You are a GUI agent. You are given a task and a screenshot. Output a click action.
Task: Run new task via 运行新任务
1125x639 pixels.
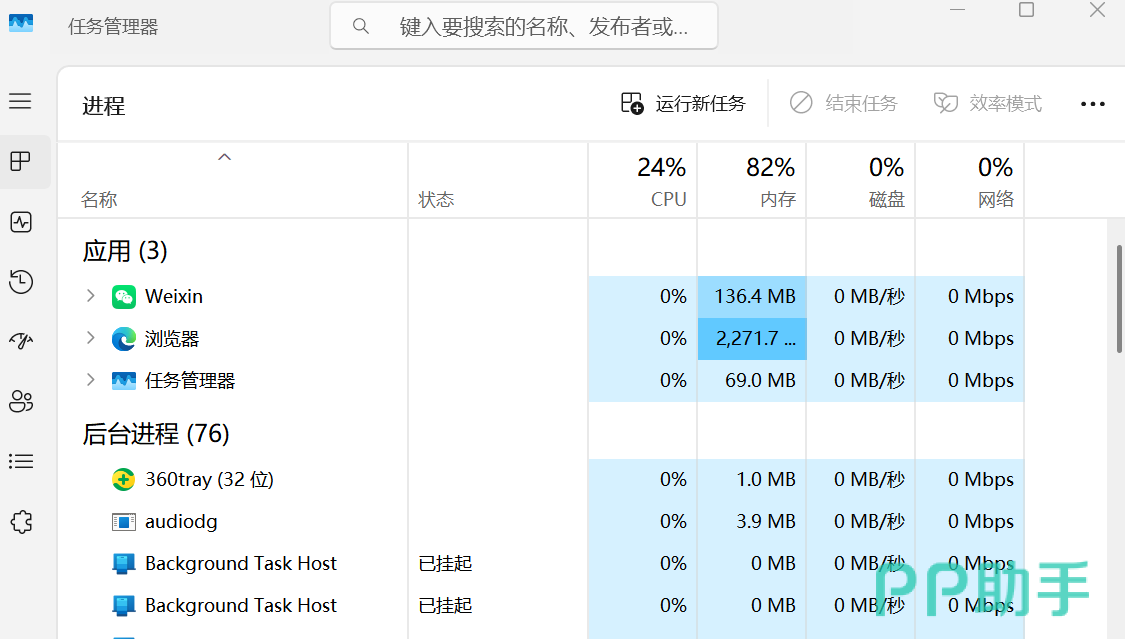684,103
